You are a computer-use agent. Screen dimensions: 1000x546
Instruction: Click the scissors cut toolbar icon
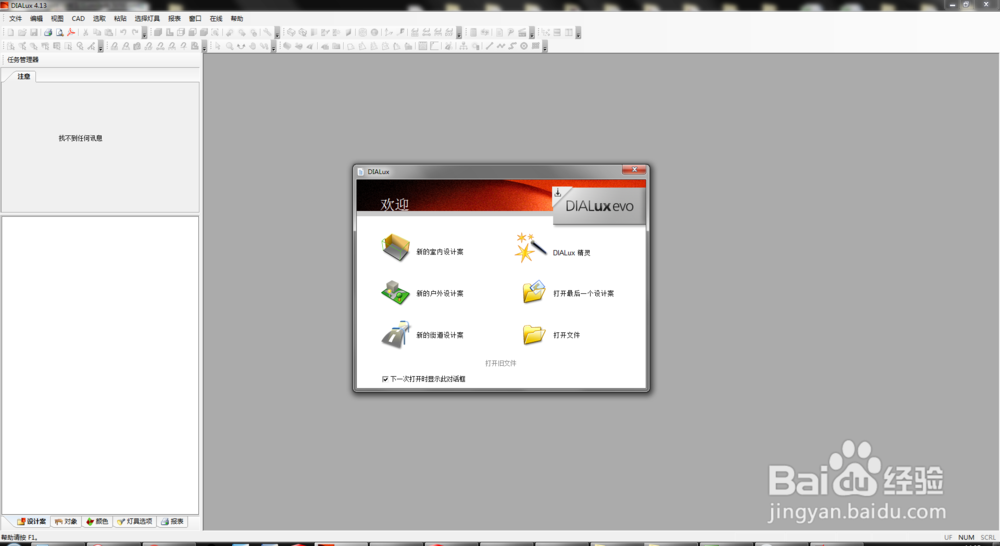tap(85, 32)
